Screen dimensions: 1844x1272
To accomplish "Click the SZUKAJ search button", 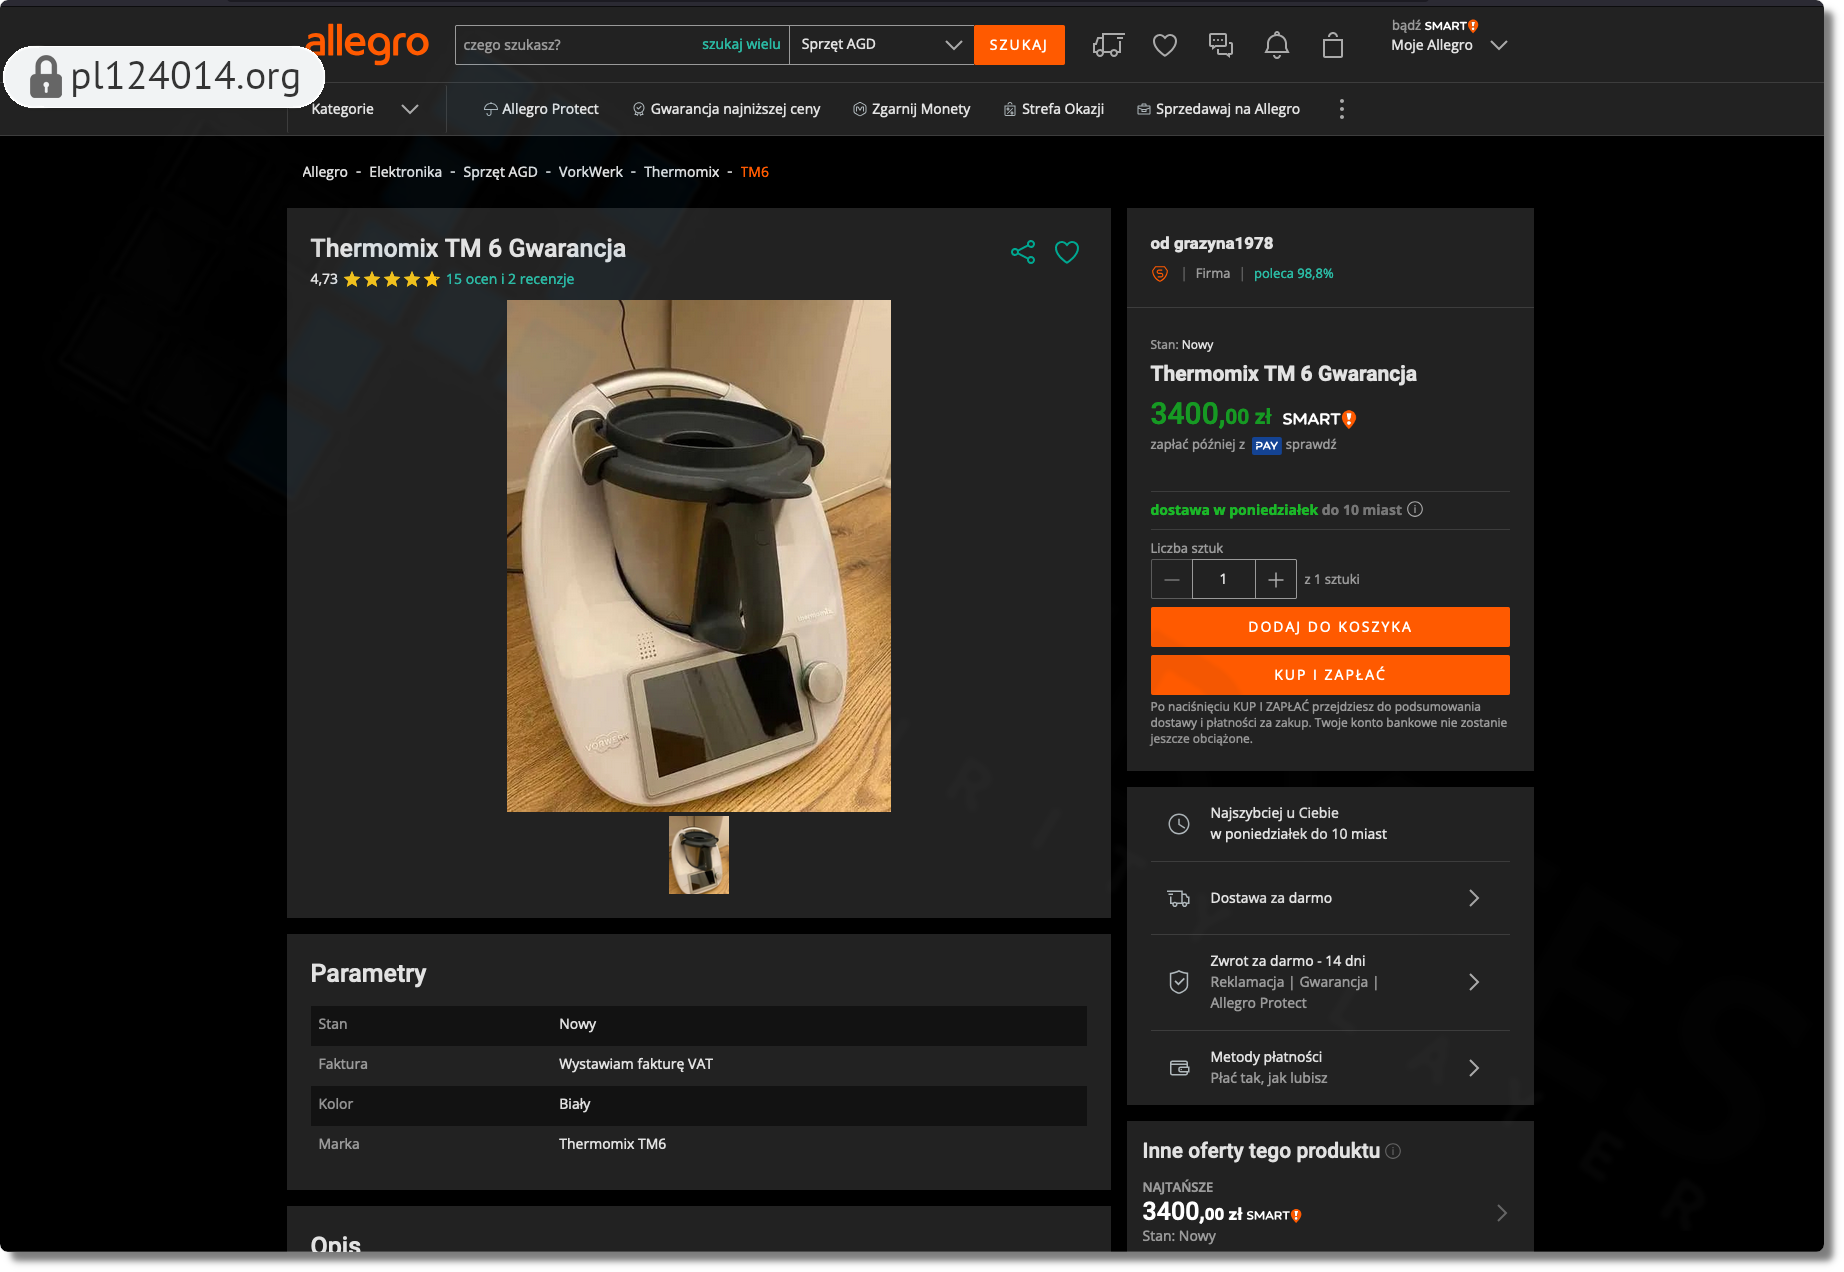I will pyautogui.click(x=1018, y=45).
